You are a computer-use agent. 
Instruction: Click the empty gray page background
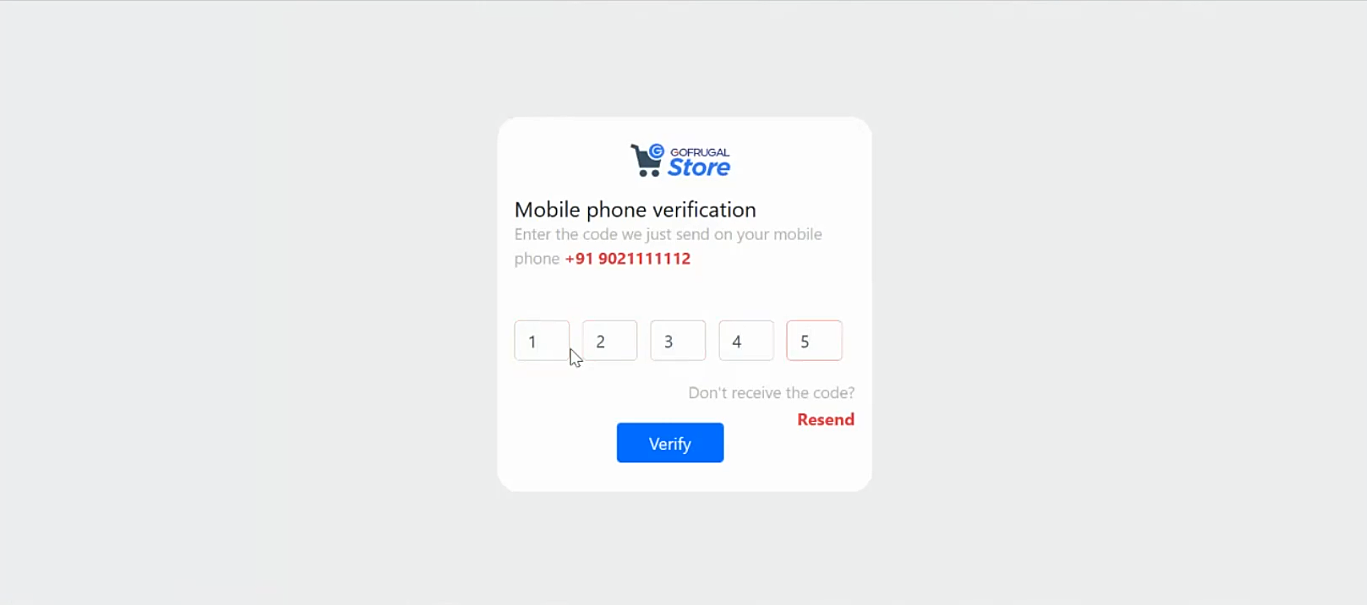tap(250, 300)
